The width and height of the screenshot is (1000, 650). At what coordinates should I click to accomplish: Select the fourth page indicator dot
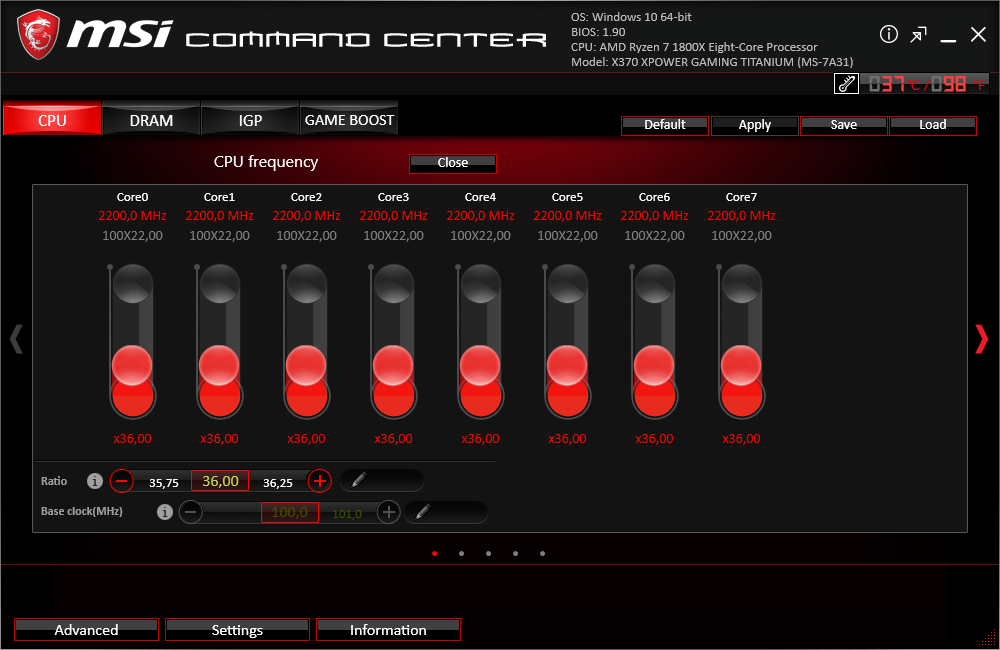click(x=515, y=553)
